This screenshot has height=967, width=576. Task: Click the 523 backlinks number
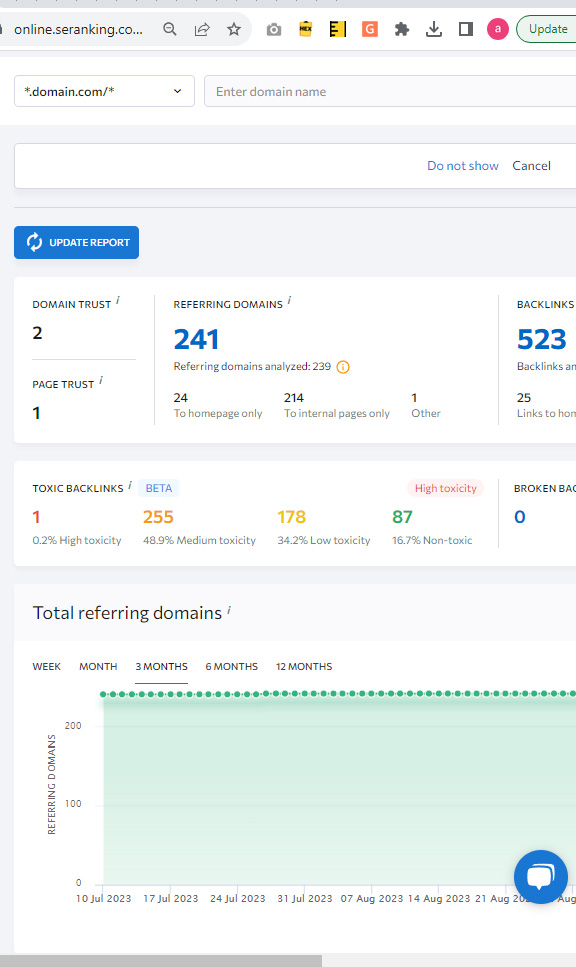click(x=541, y=339)
